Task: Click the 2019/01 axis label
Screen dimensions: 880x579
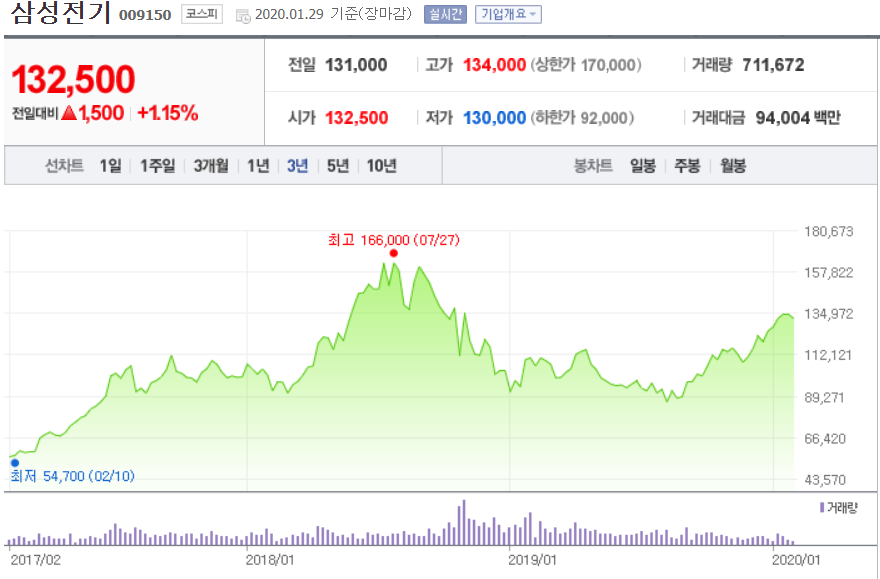Action: point(532,560)
